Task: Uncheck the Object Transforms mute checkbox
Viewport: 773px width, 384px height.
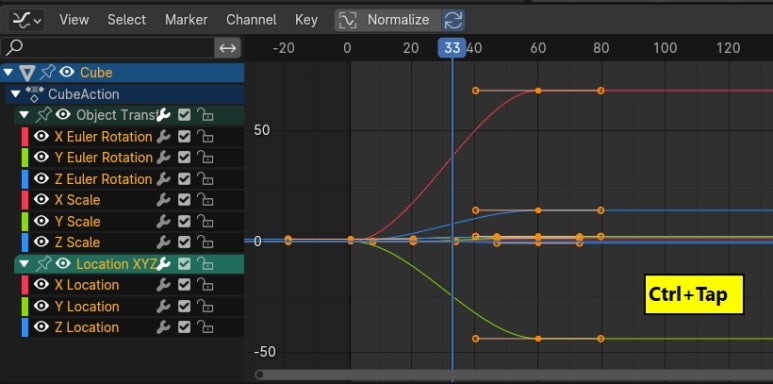Action: tap(184, 115)
